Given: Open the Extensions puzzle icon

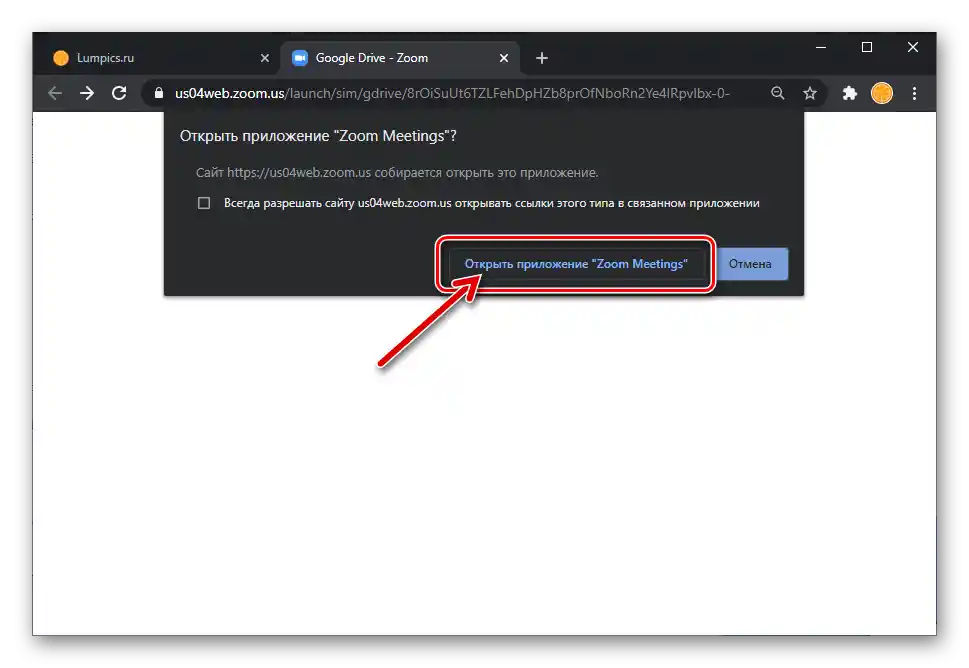Looking at the screenshot, I should (850, 93).
